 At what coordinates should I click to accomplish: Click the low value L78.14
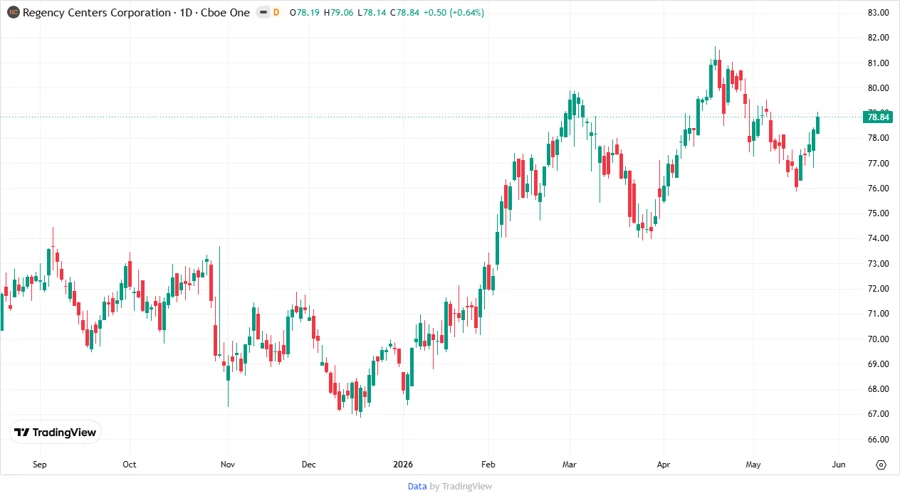click(x=371, y=12)
